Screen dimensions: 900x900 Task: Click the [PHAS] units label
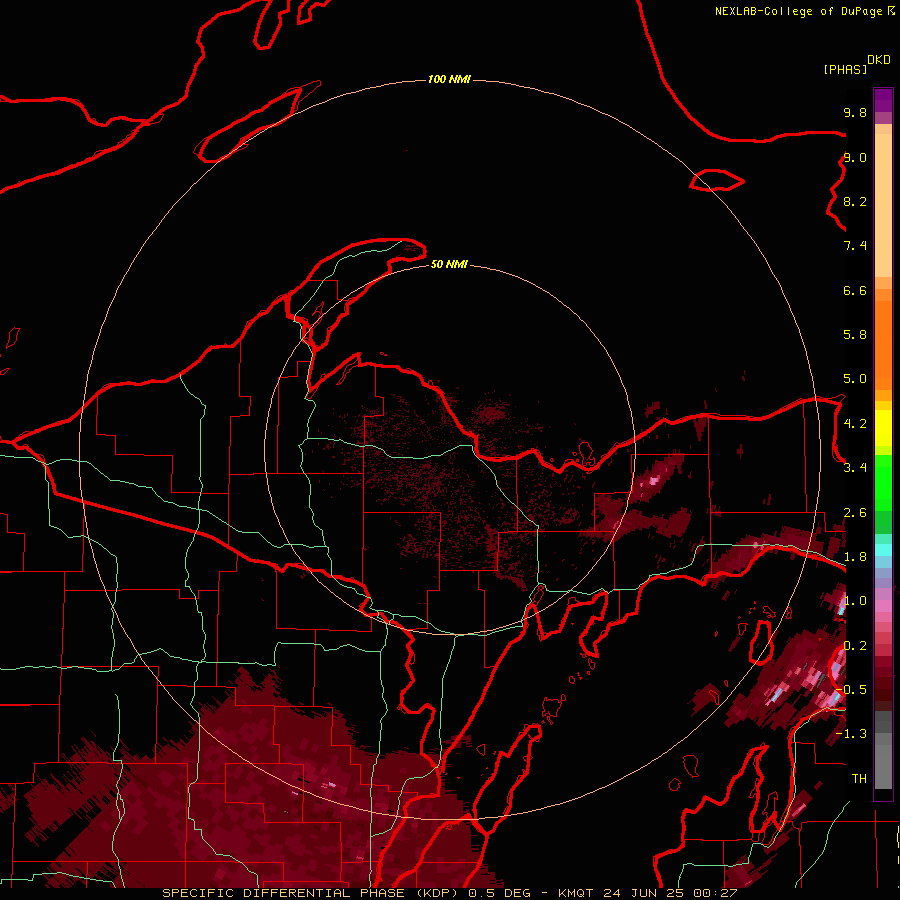point(845,69)
